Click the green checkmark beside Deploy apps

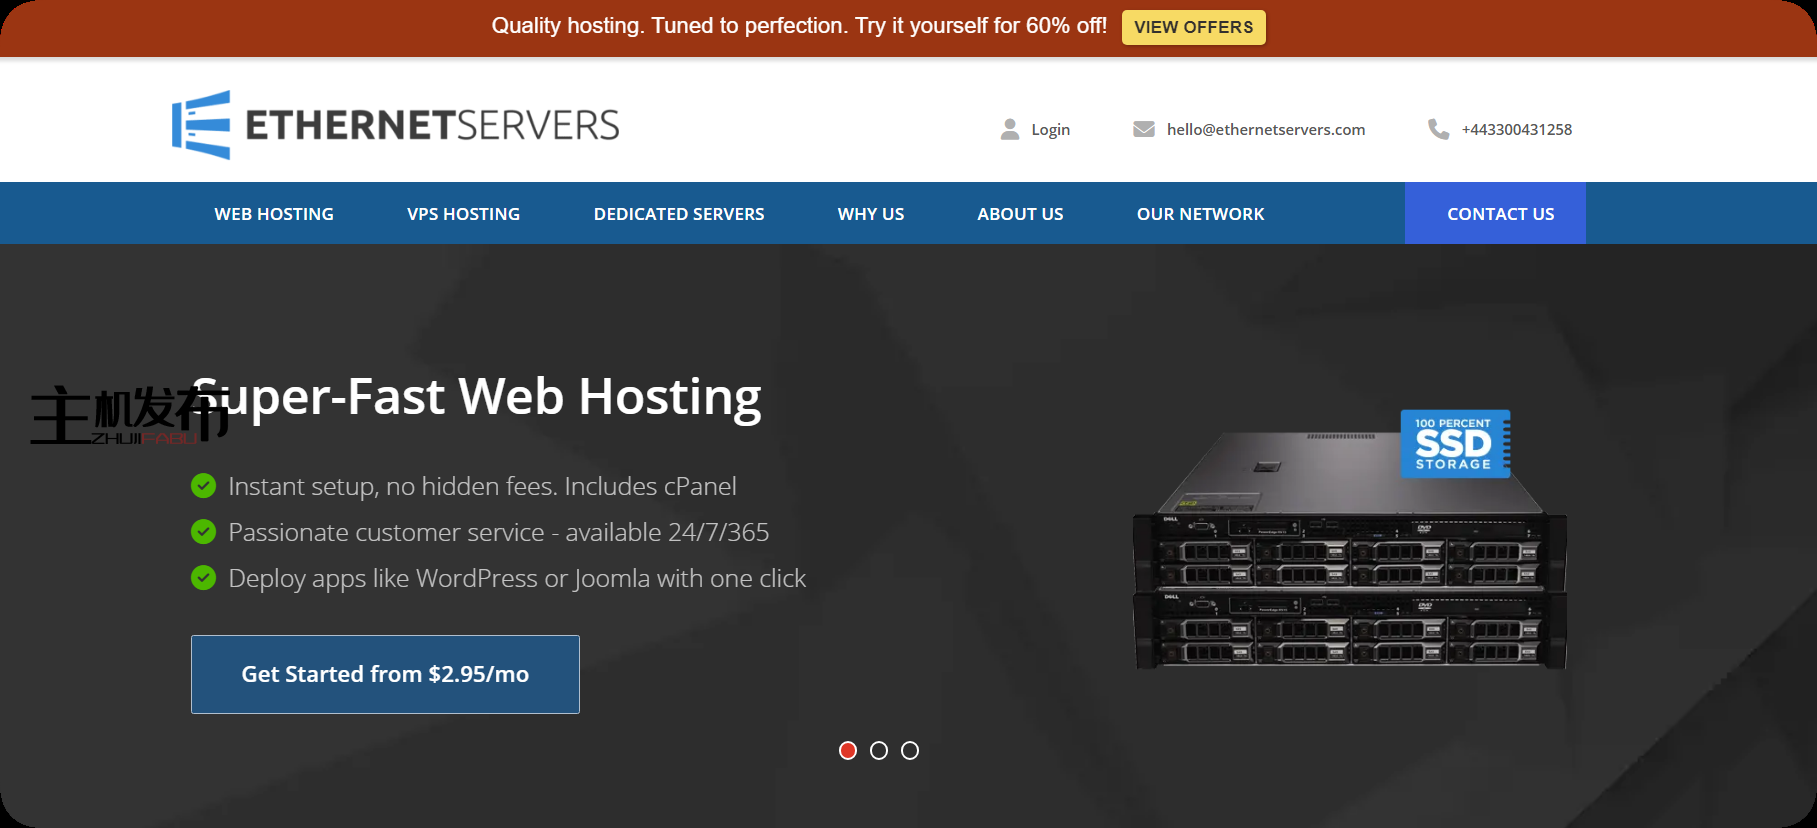(203, 578)
